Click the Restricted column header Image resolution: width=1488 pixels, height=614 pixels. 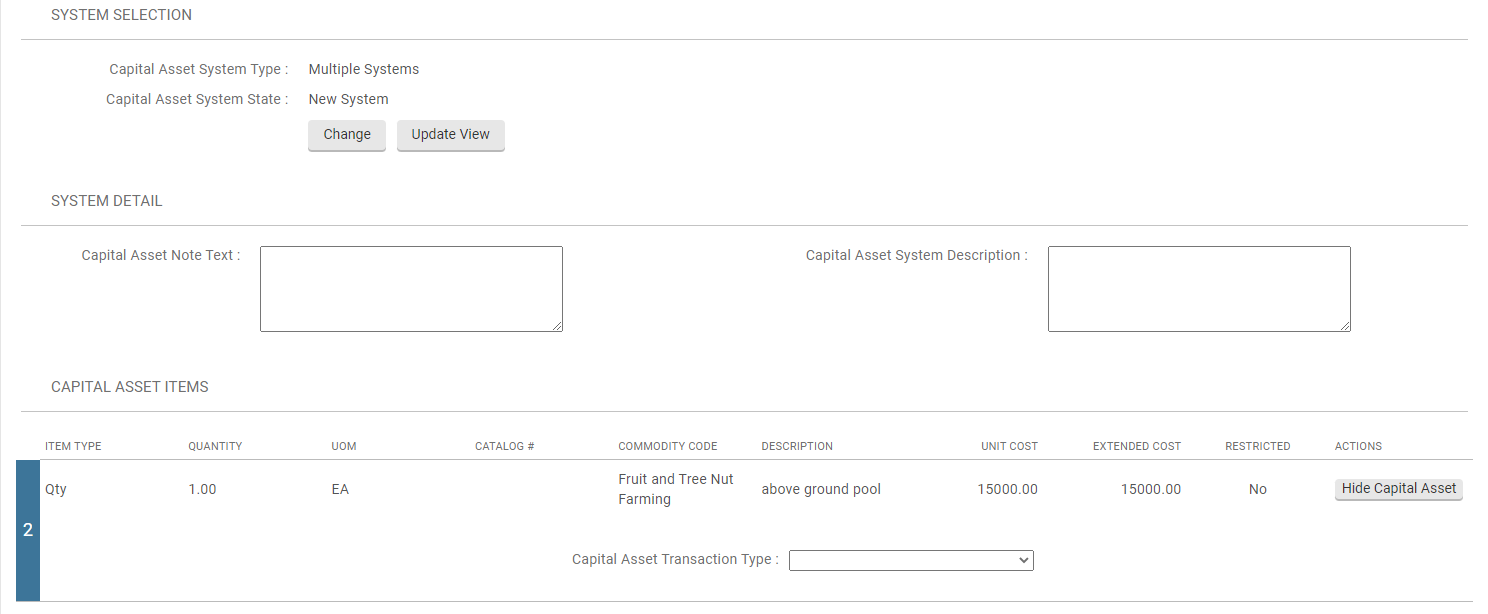point(1257,446)
